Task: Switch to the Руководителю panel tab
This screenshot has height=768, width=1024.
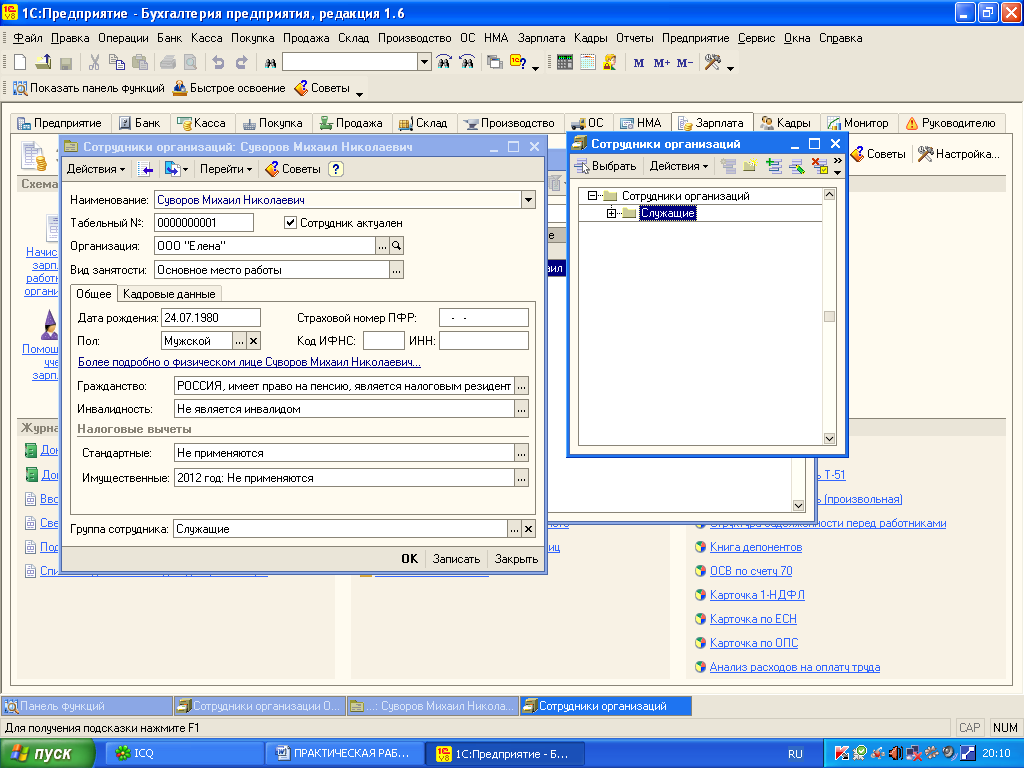Action: pos(951,123)
